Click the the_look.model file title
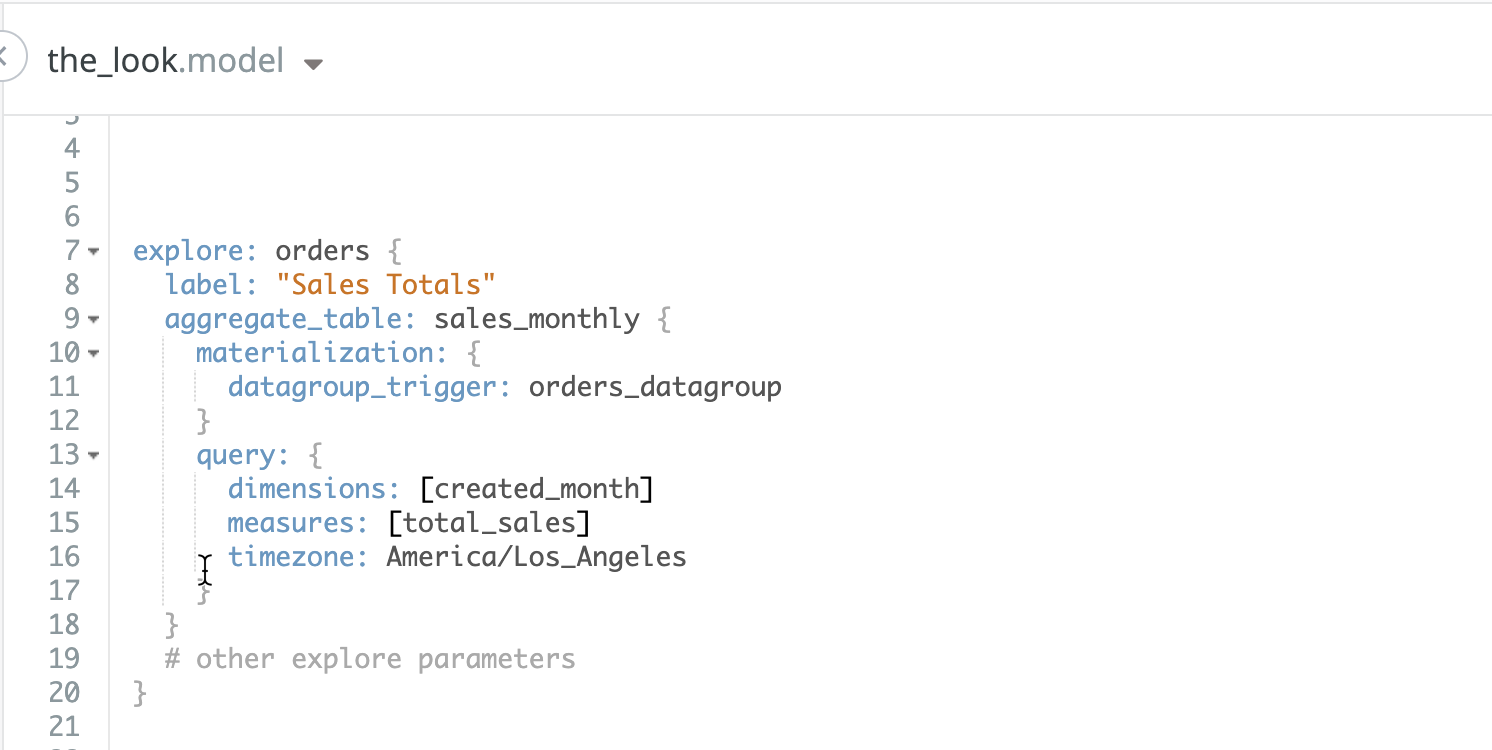Image resolution: width=1492 pixels, height=750 pixels. click(165, 61)
